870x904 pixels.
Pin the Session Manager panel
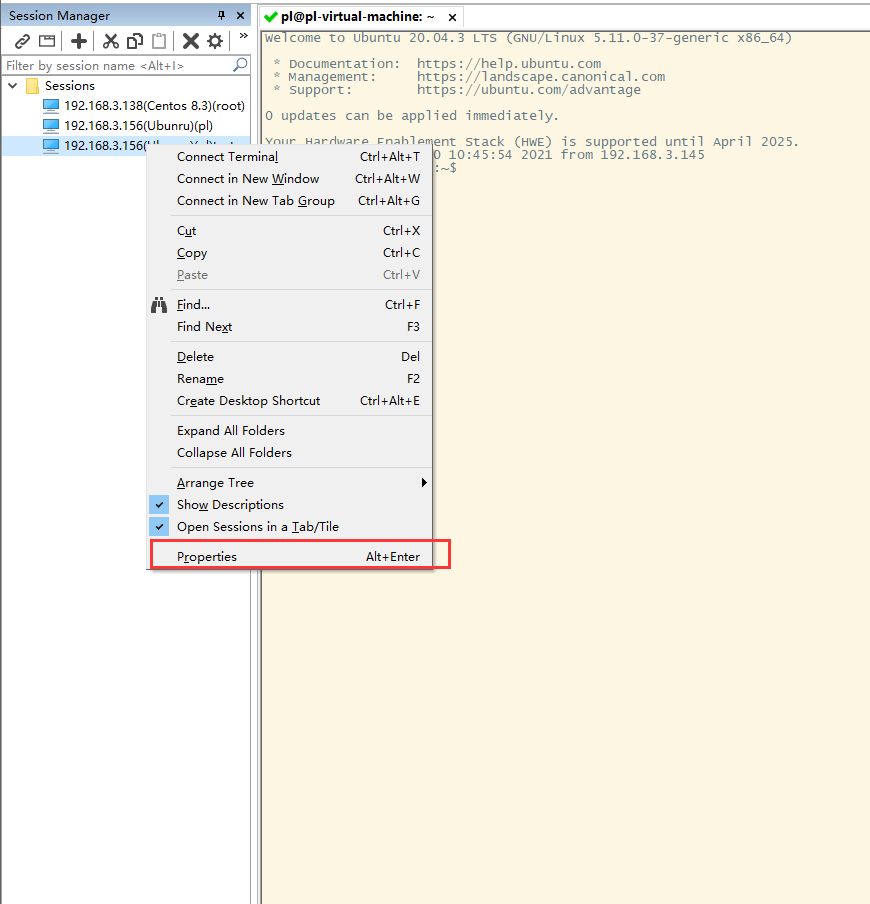[x=221, y=16]
